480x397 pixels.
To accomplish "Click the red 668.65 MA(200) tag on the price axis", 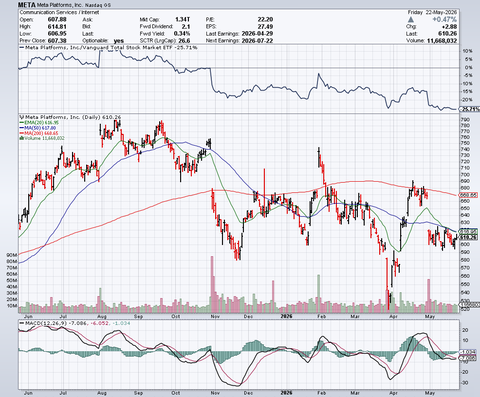I will click(469, 195).
